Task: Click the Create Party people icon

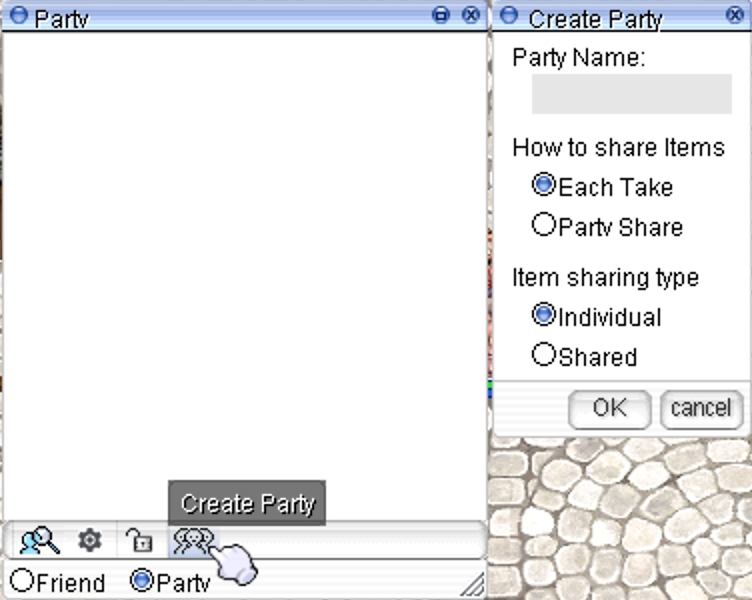Action: pyautogui.click(x=192, y=542)
